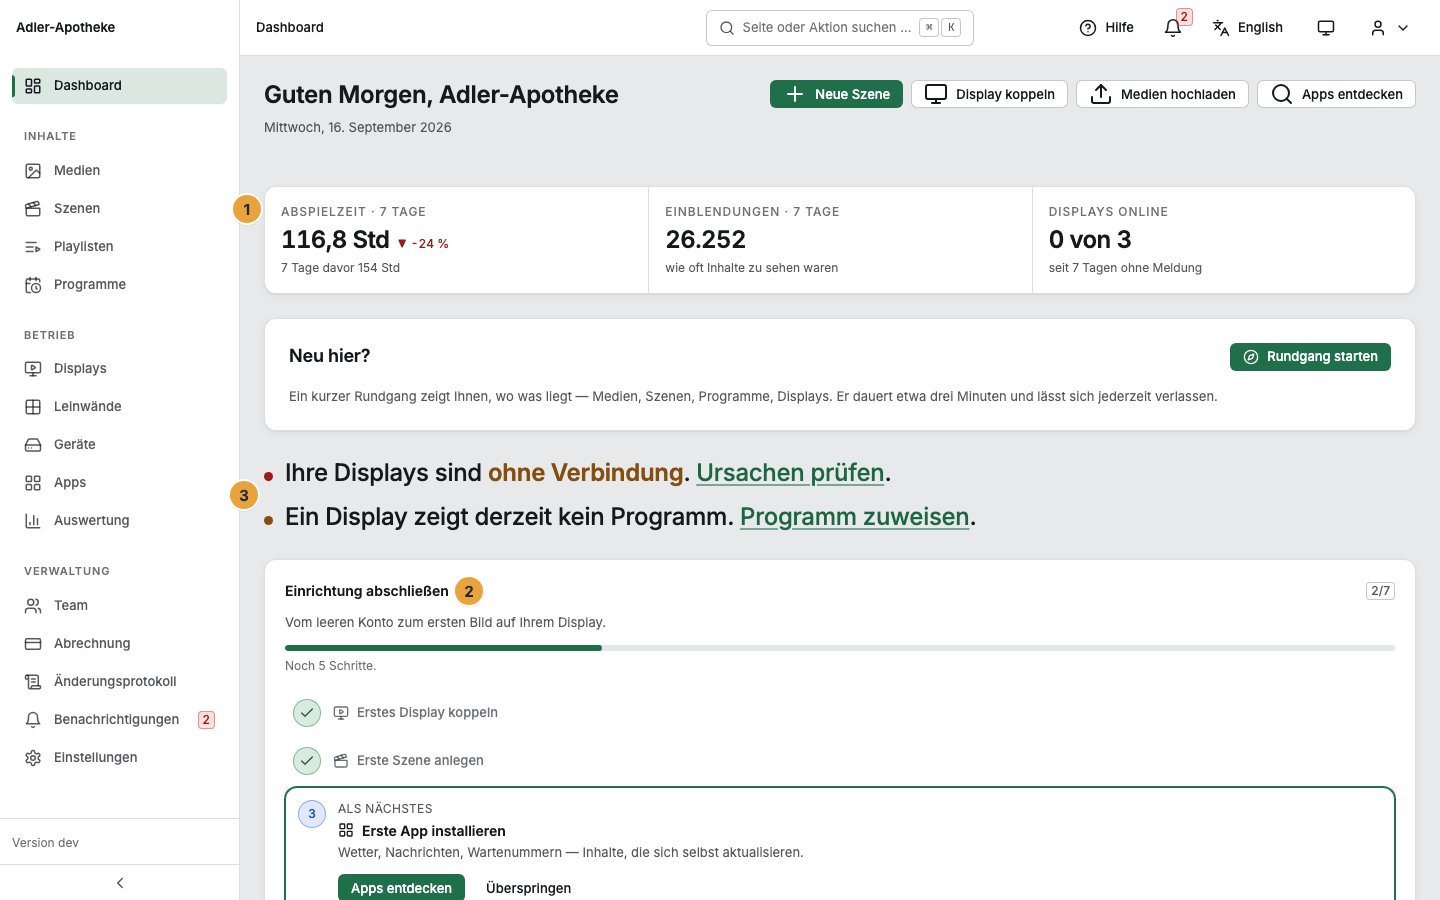The height and width of the screenshot is (900, 1440).
Task: Click the checkmark for 'Erstes Display koppeln'
Action: pos(307,713)
